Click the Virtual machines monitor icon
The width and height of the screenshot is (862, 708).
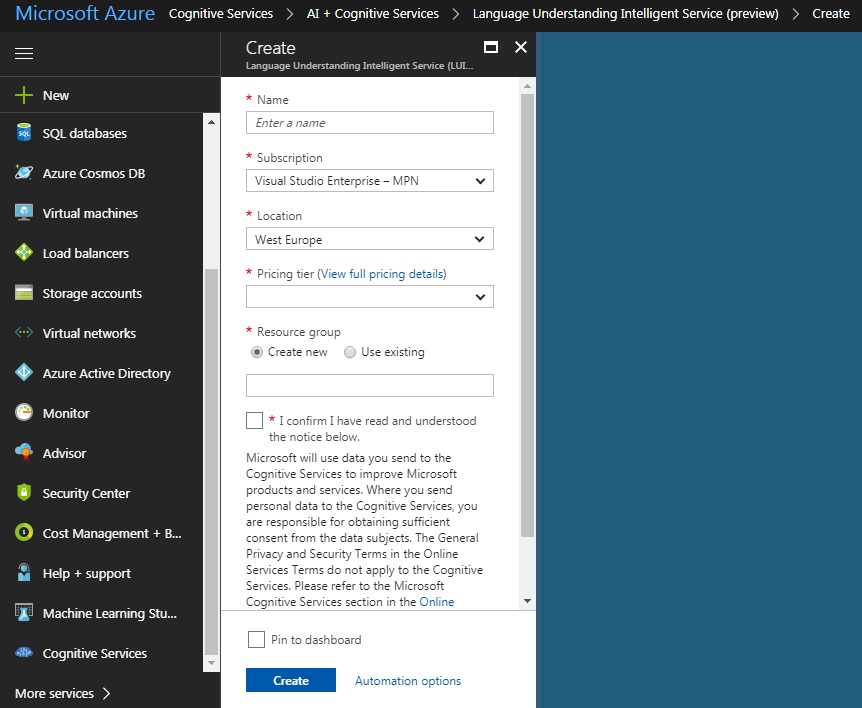24,213
